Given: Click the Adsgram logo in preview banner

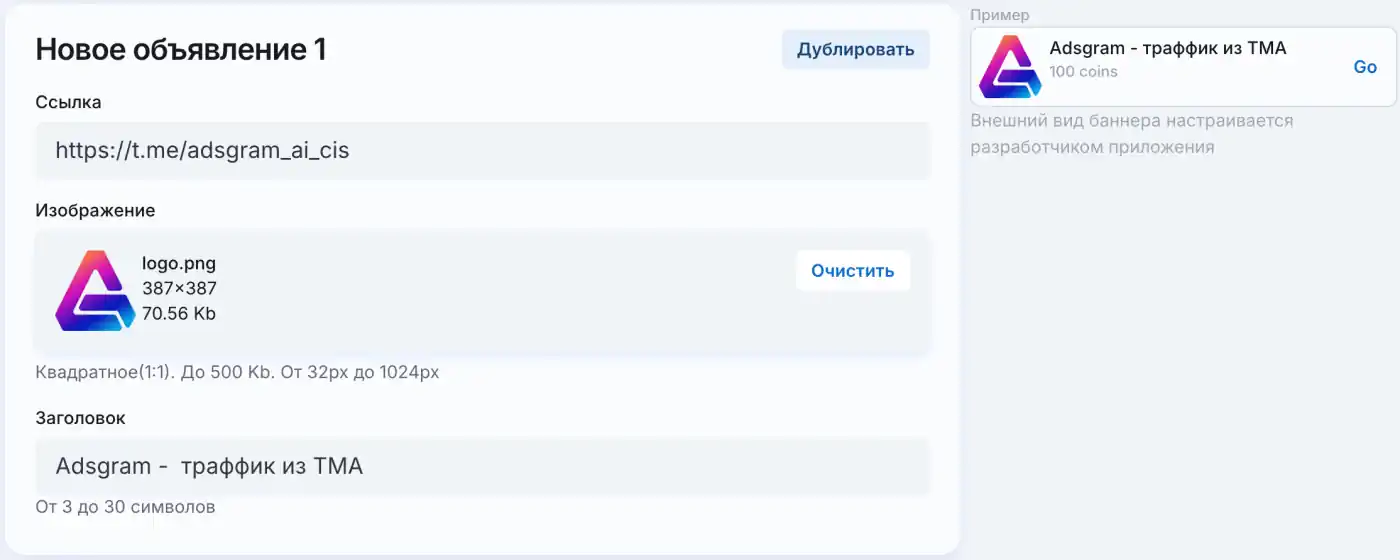Looking at the screenshot, I should [1010, 67].
